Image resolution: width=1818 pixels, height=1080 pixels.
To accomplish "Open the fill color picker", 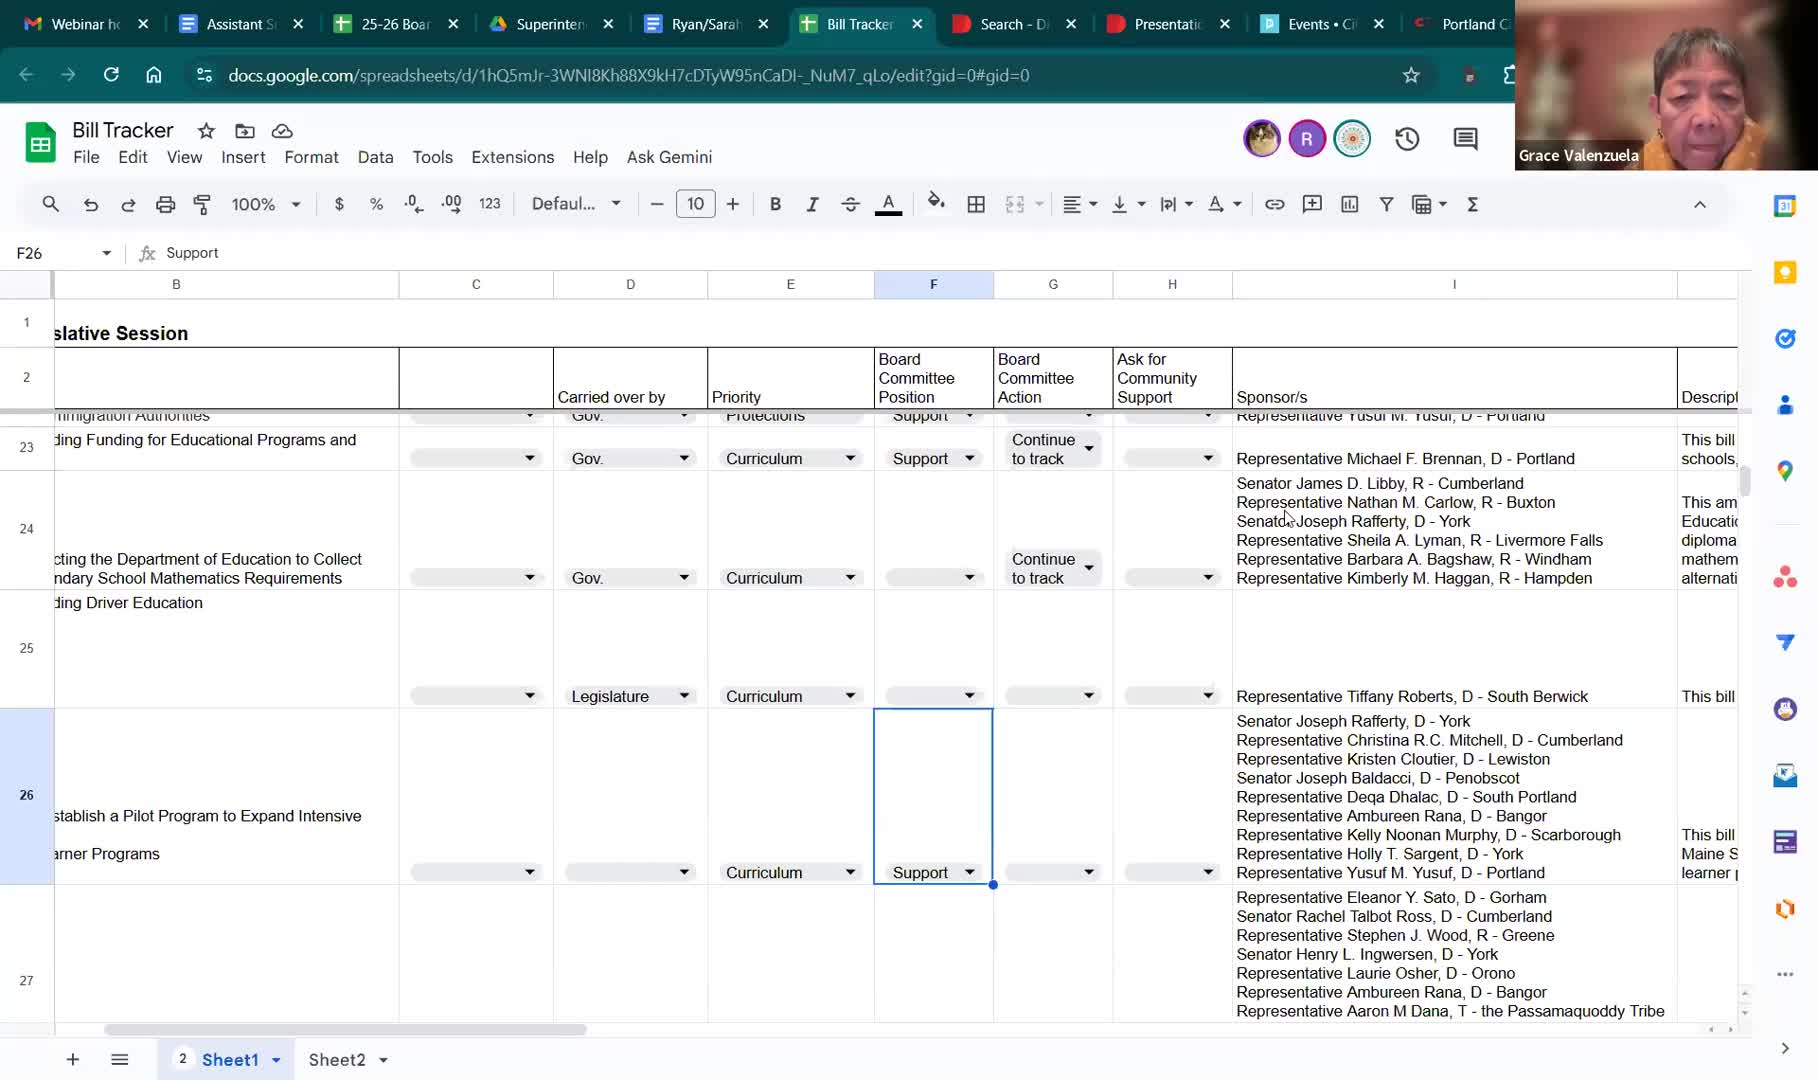I will point(936,204).
